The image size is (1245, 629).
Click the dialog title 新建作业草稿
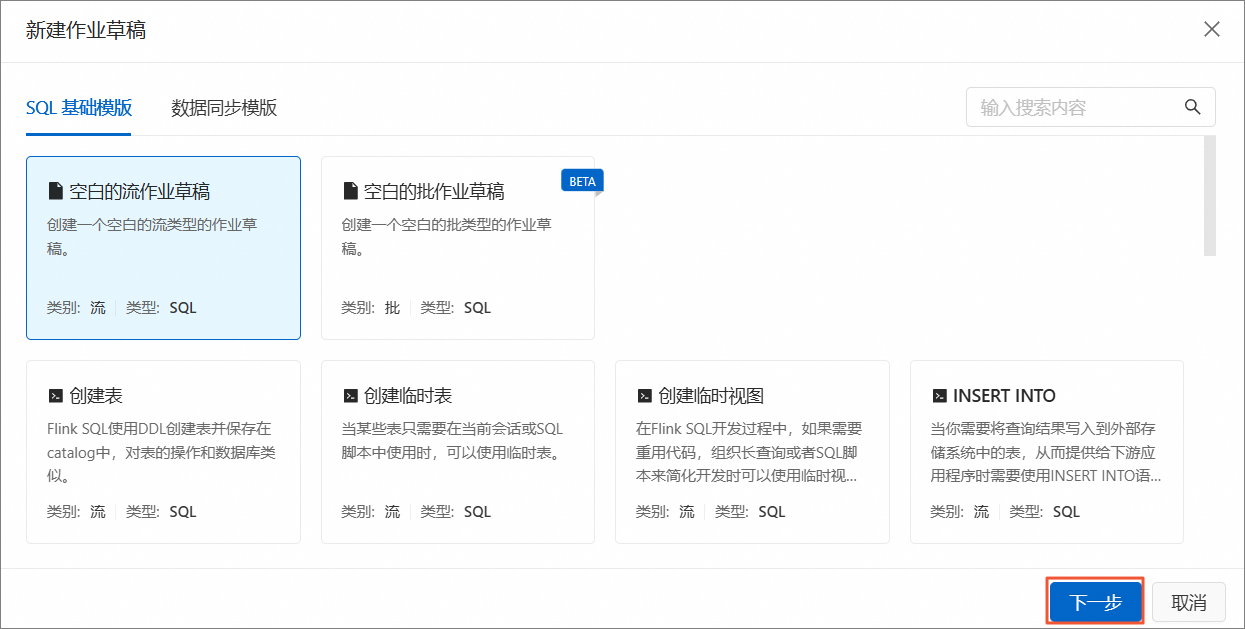click(x=86, y=30)
